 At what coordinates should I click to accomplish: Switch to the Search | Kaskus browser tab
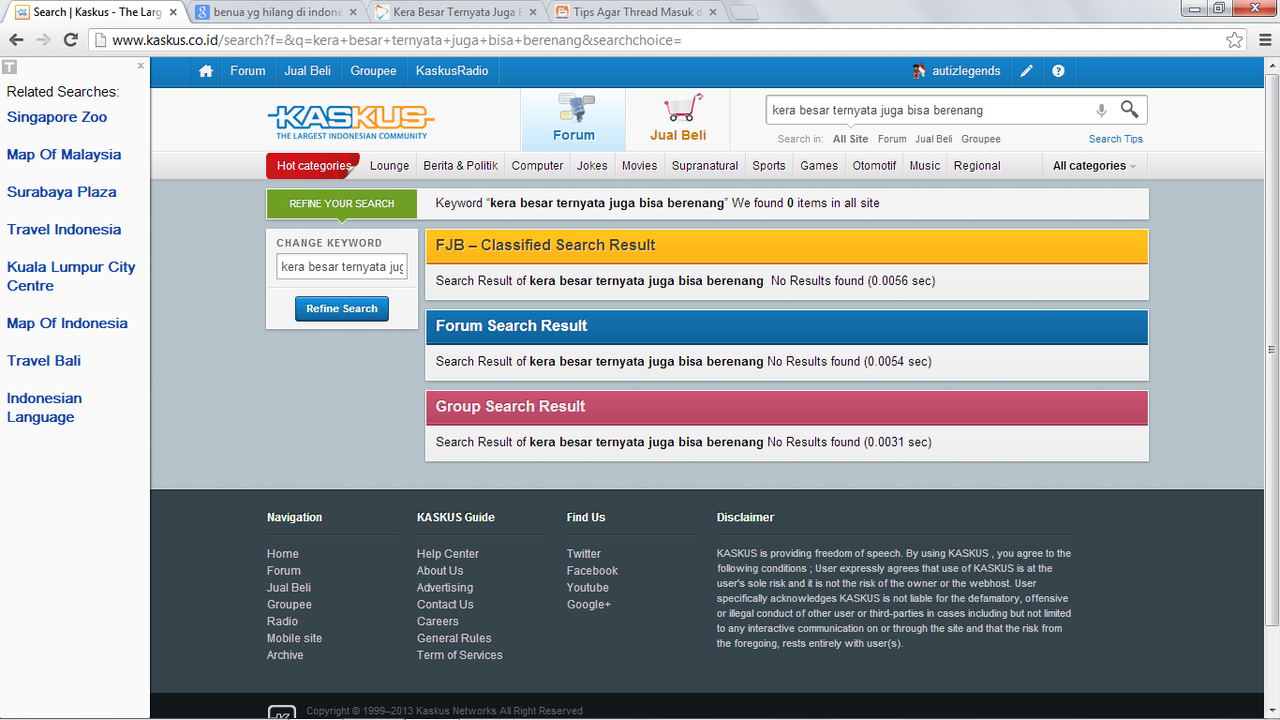97,12
